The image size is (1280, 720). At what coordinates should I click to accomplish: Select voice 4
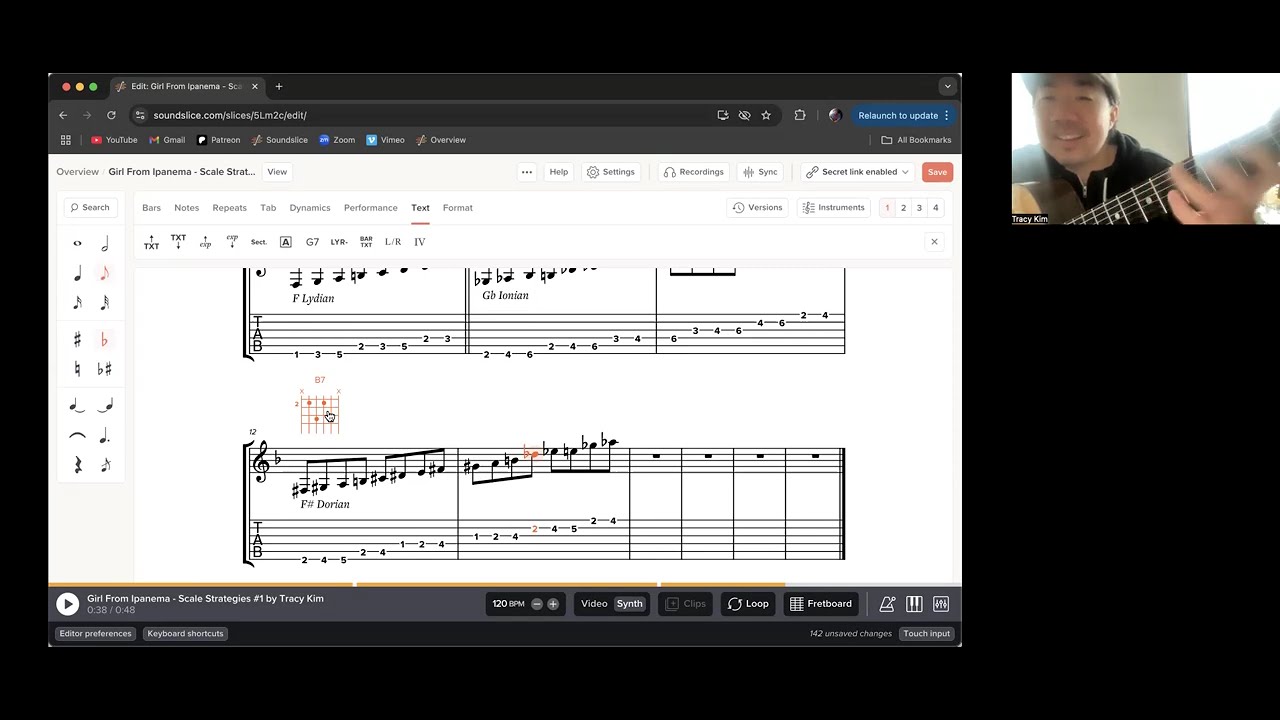[x=936, y=208]
